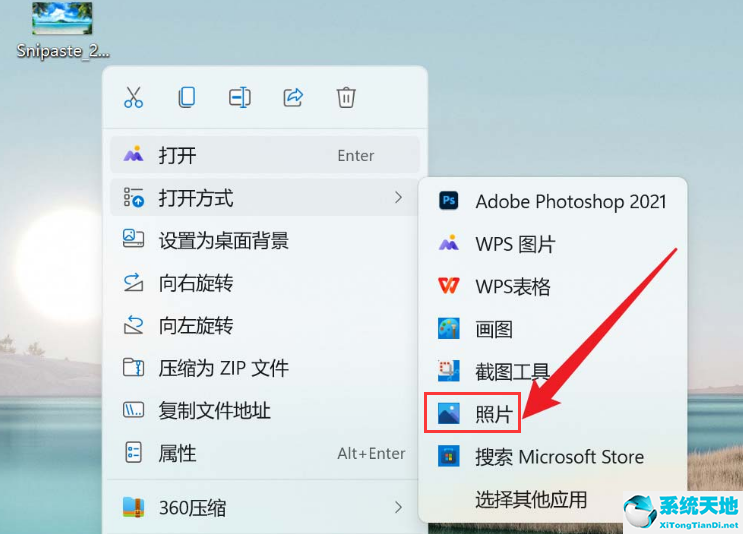The width and height of the screenshot is (743, 534).
Task: Open the image with 画图
Action: 494,328
